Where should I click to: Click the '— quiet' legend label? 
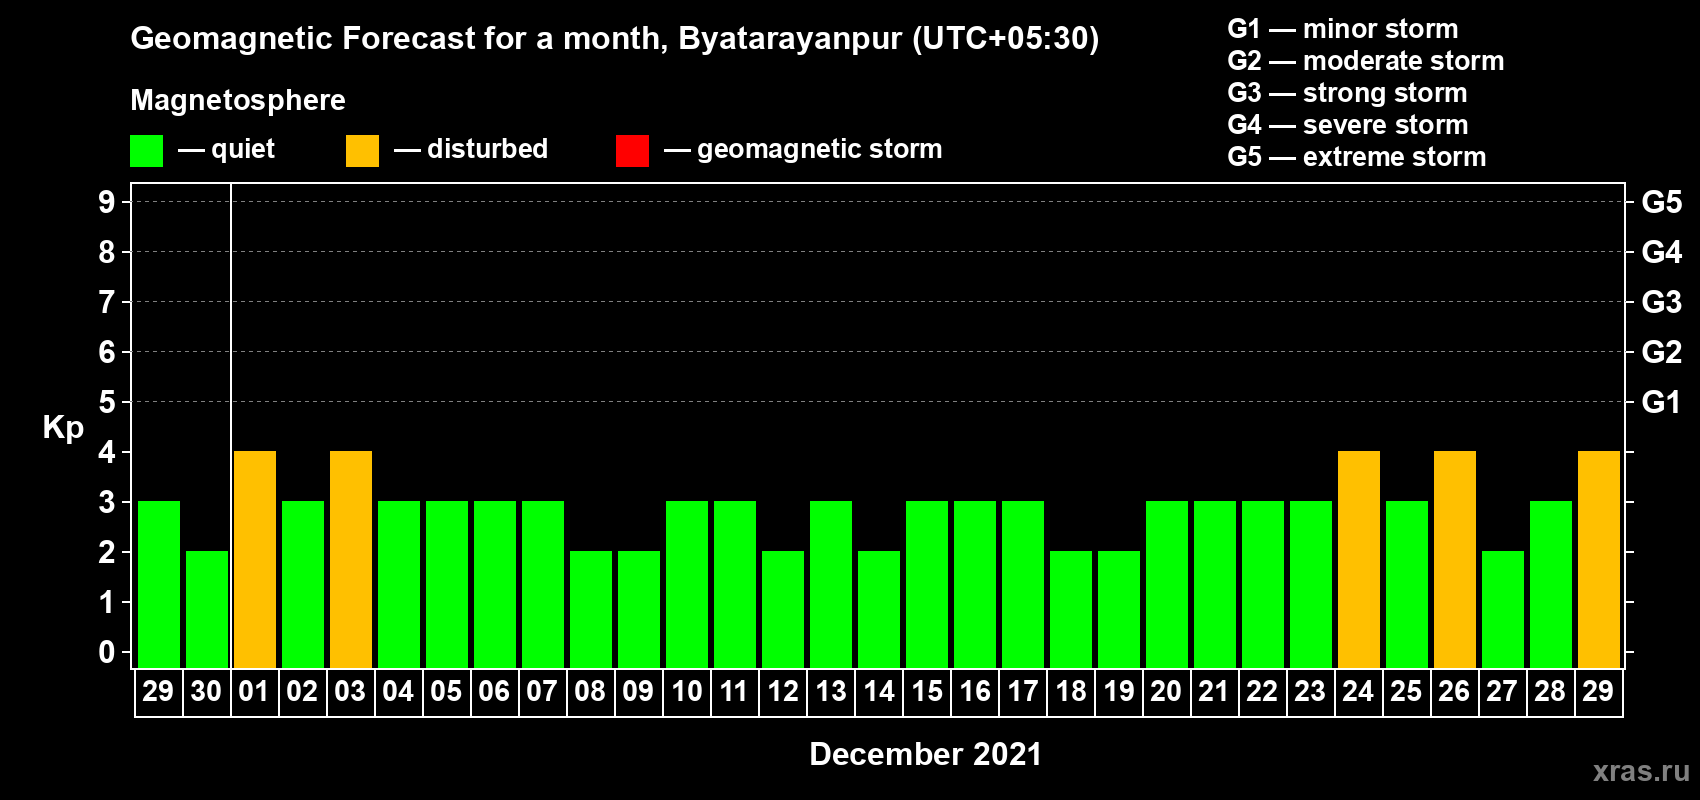pyautogui.click(x=226, y=149)
